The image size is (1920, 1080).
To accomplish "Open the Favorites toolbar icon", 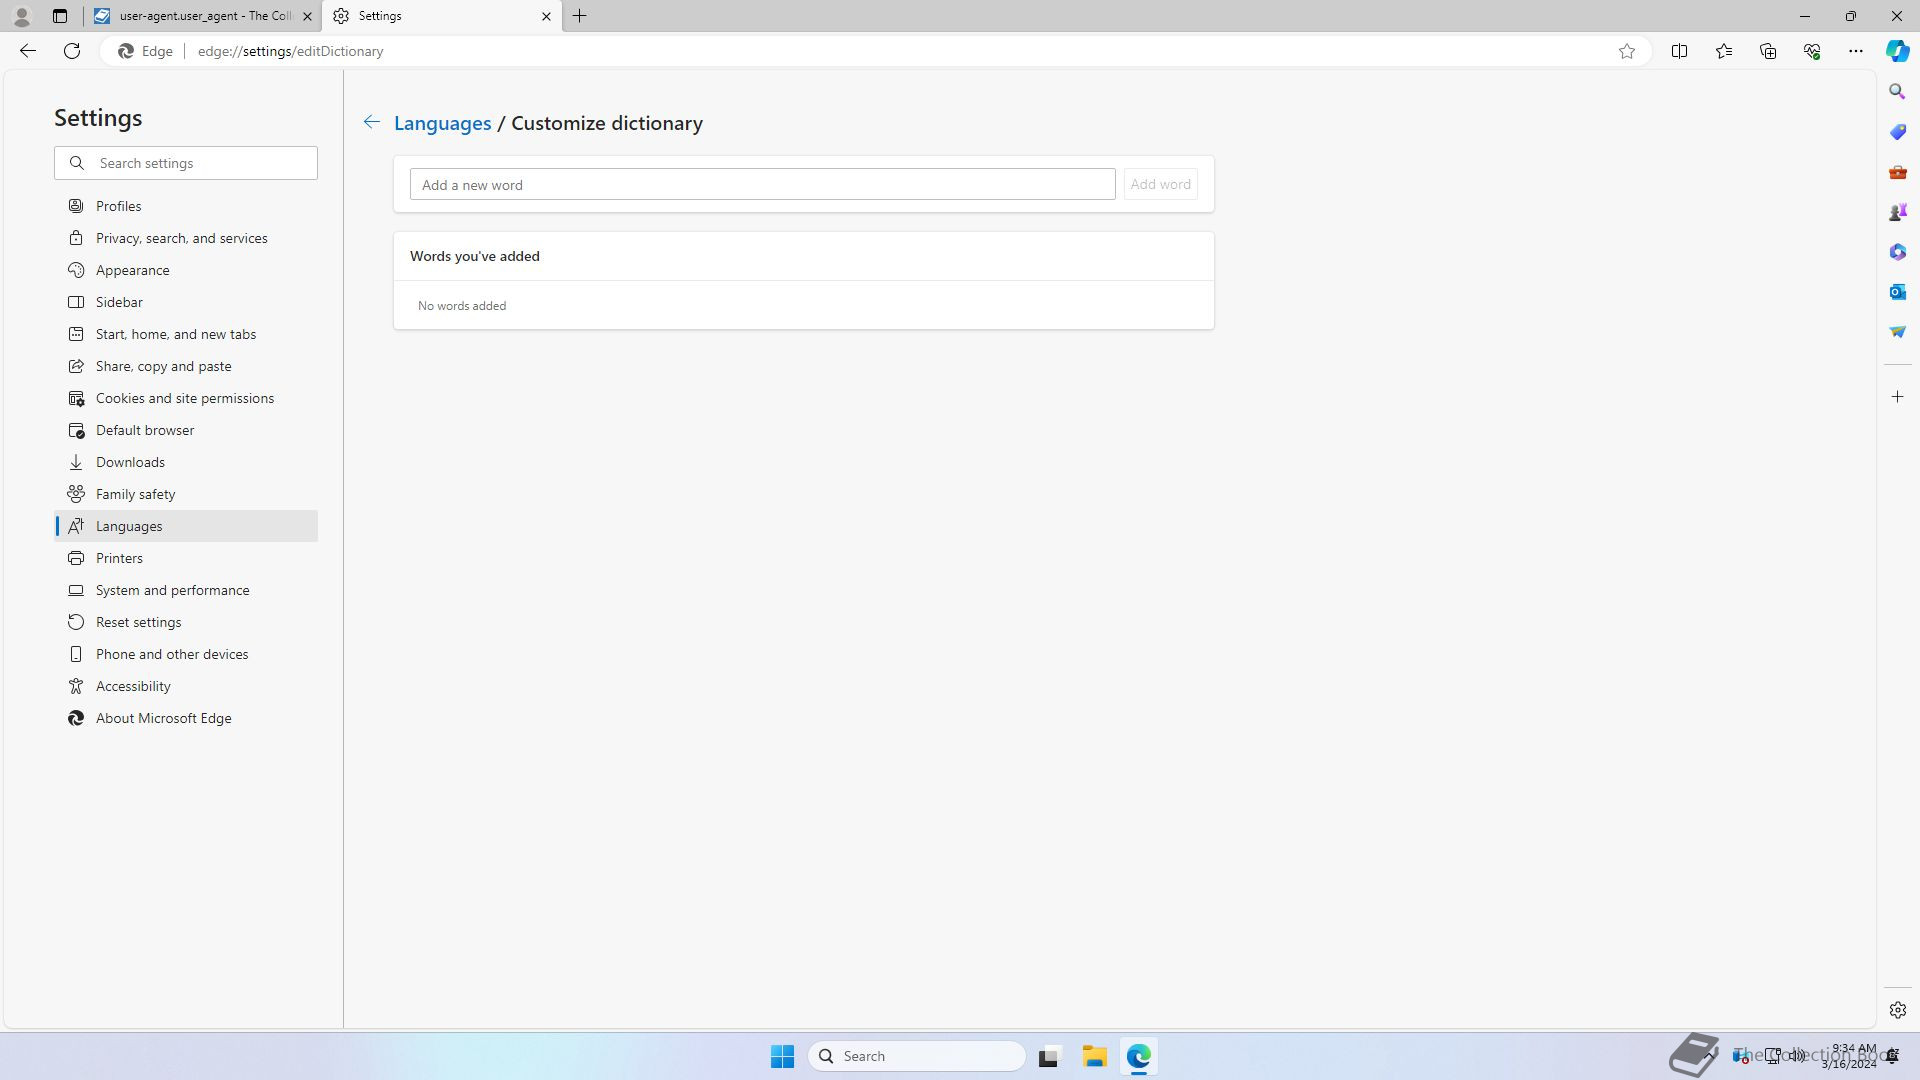I will tap(1723, 51).
